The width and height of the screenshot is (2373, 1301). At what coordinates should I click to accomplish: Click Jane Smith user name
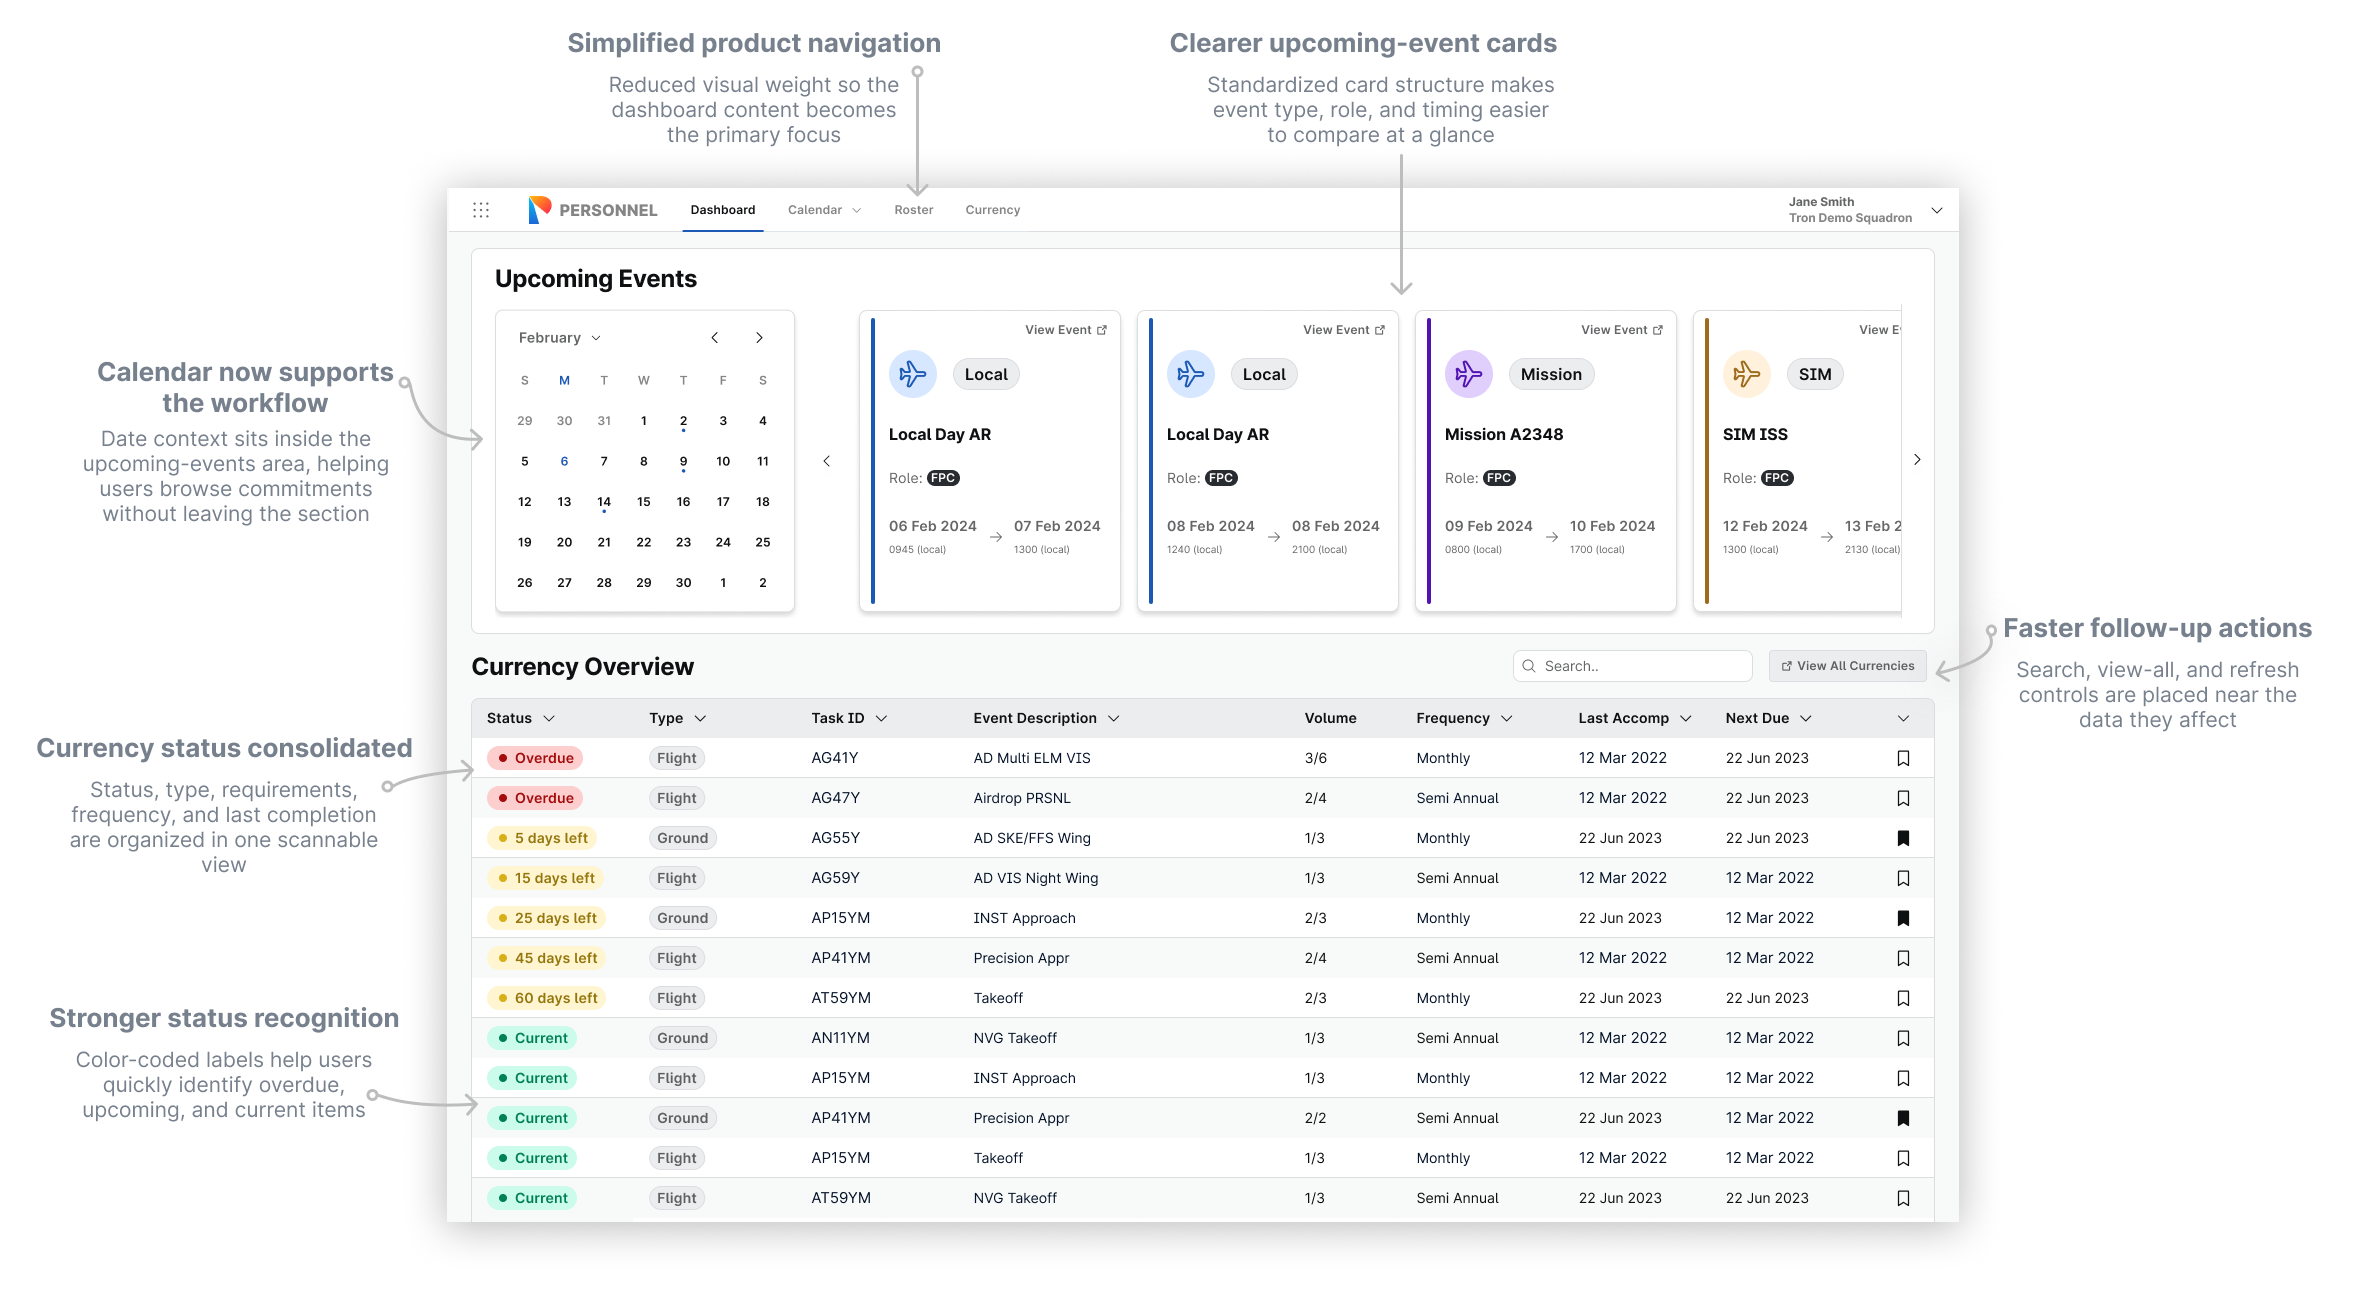click(1821, 202)
